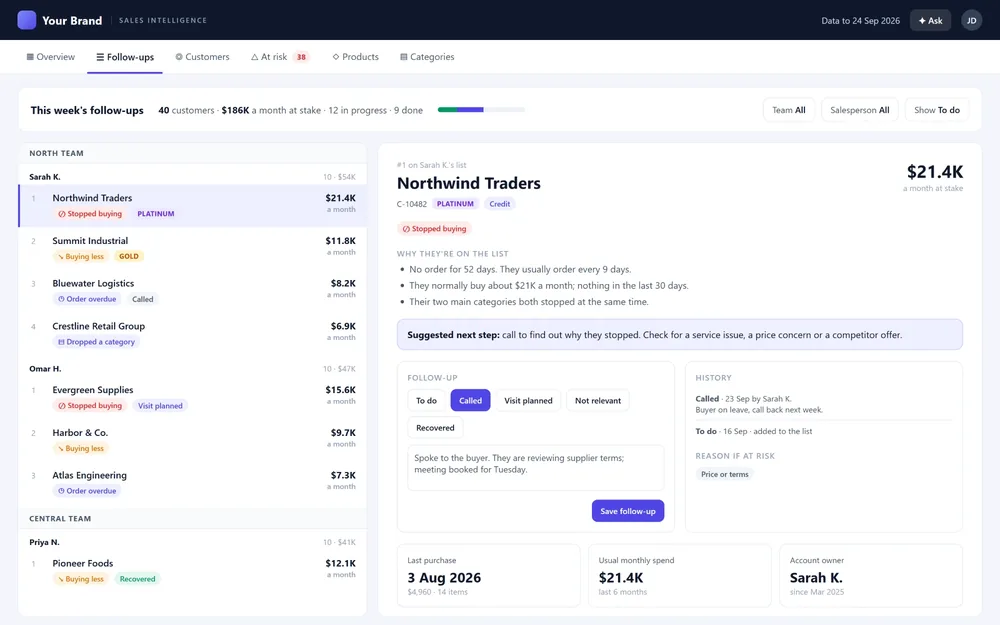Viewport: 1000px width, 625px height.
Task: Click the Price or terms reason chip
Action: [x=724, y=474]
